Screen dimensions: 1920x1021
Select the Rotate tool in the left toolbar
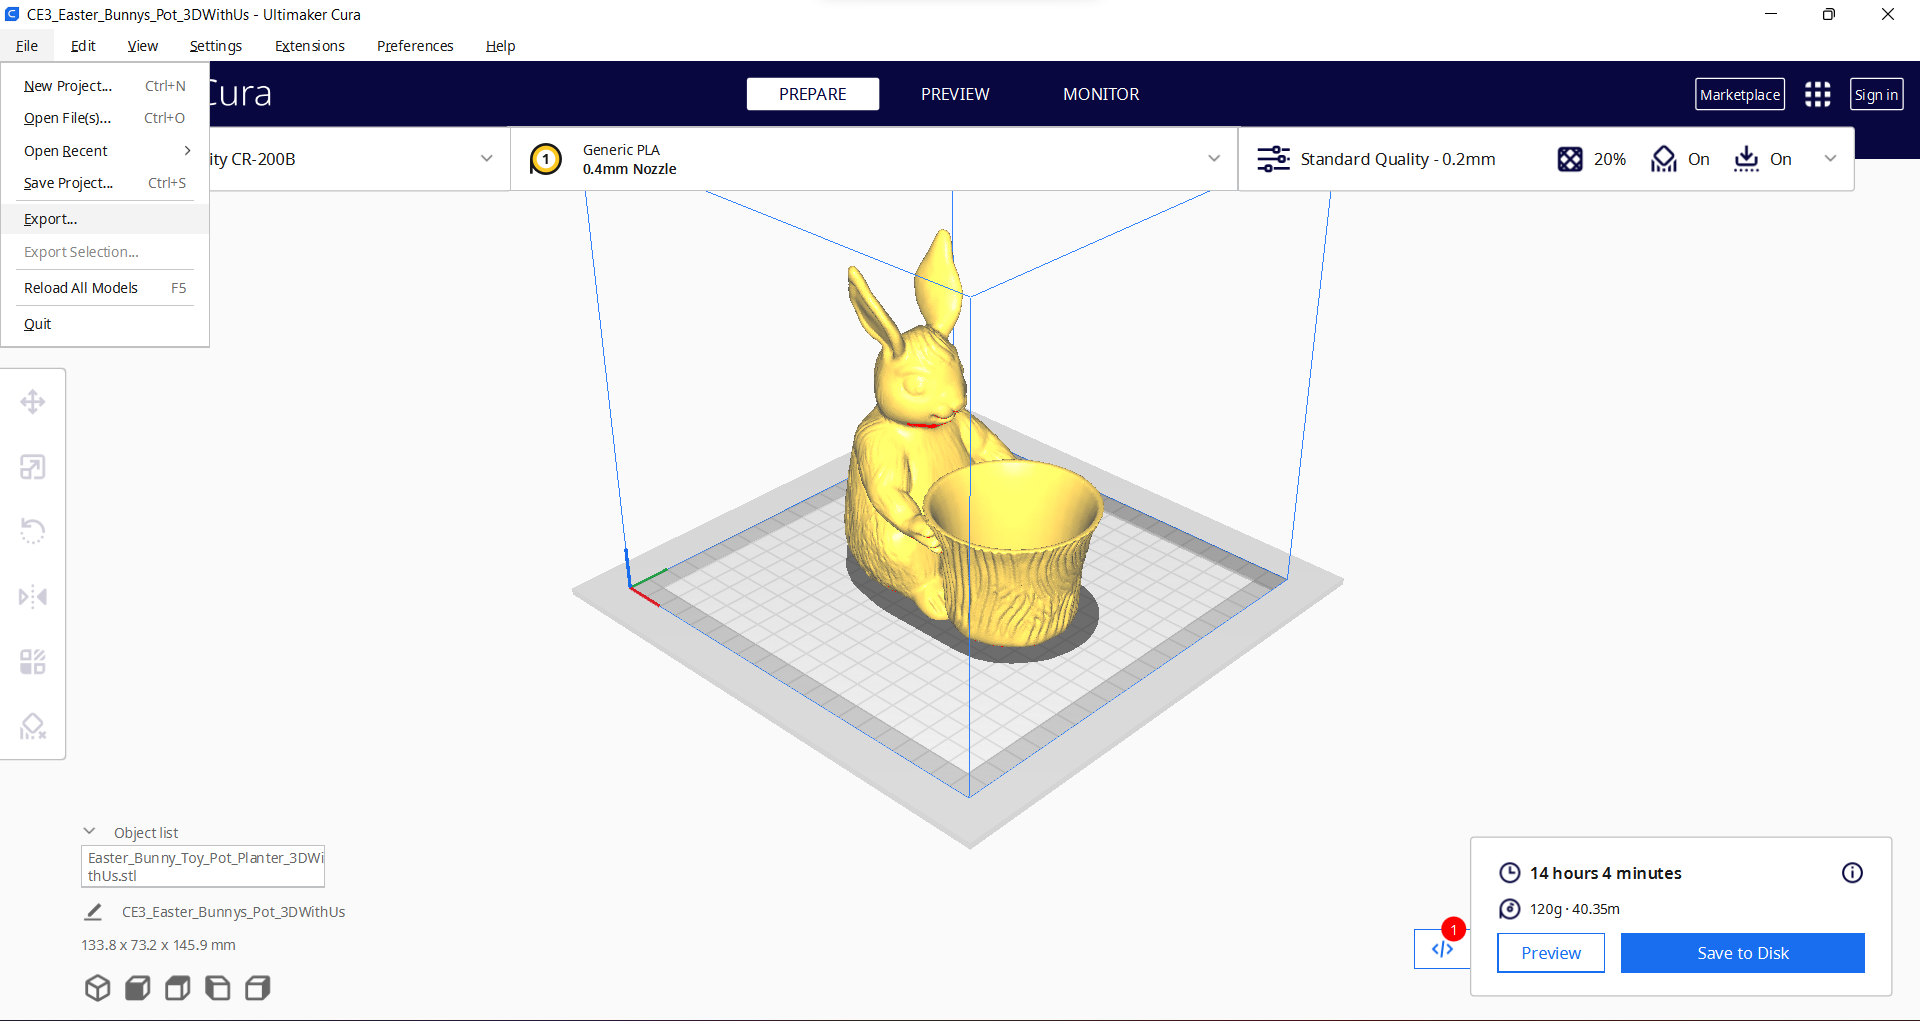[x=33, y=531]
